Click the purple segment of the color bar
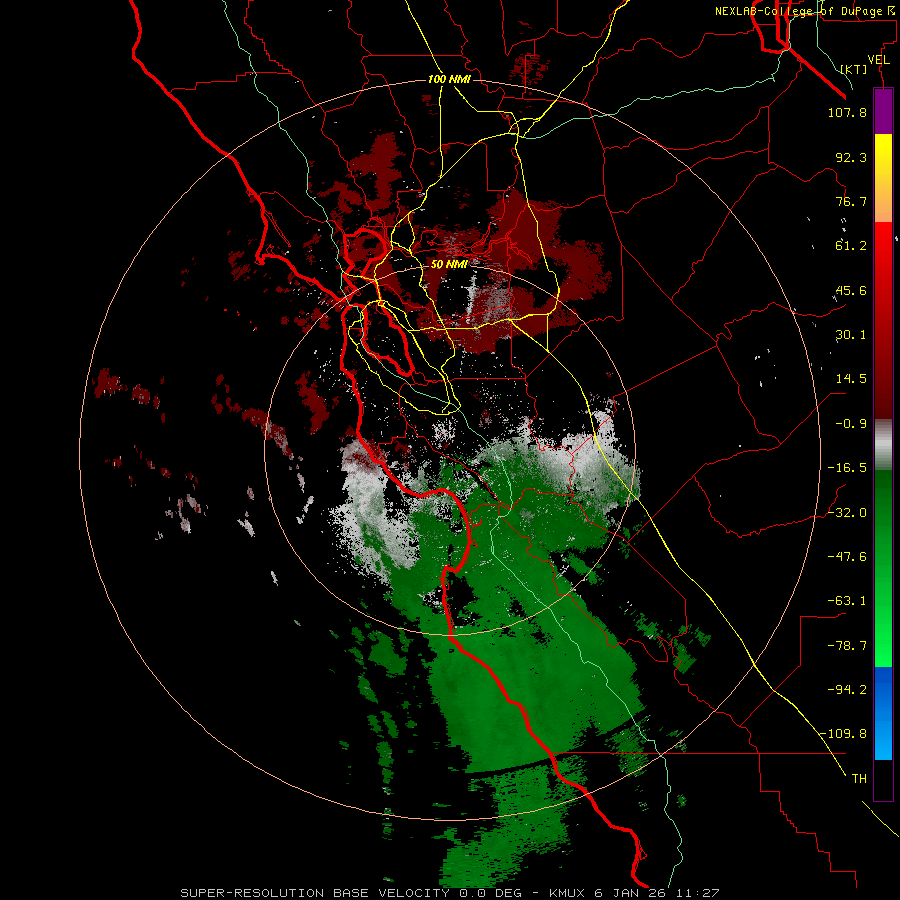Screen dimensions: 900x900 pos(883,112)
